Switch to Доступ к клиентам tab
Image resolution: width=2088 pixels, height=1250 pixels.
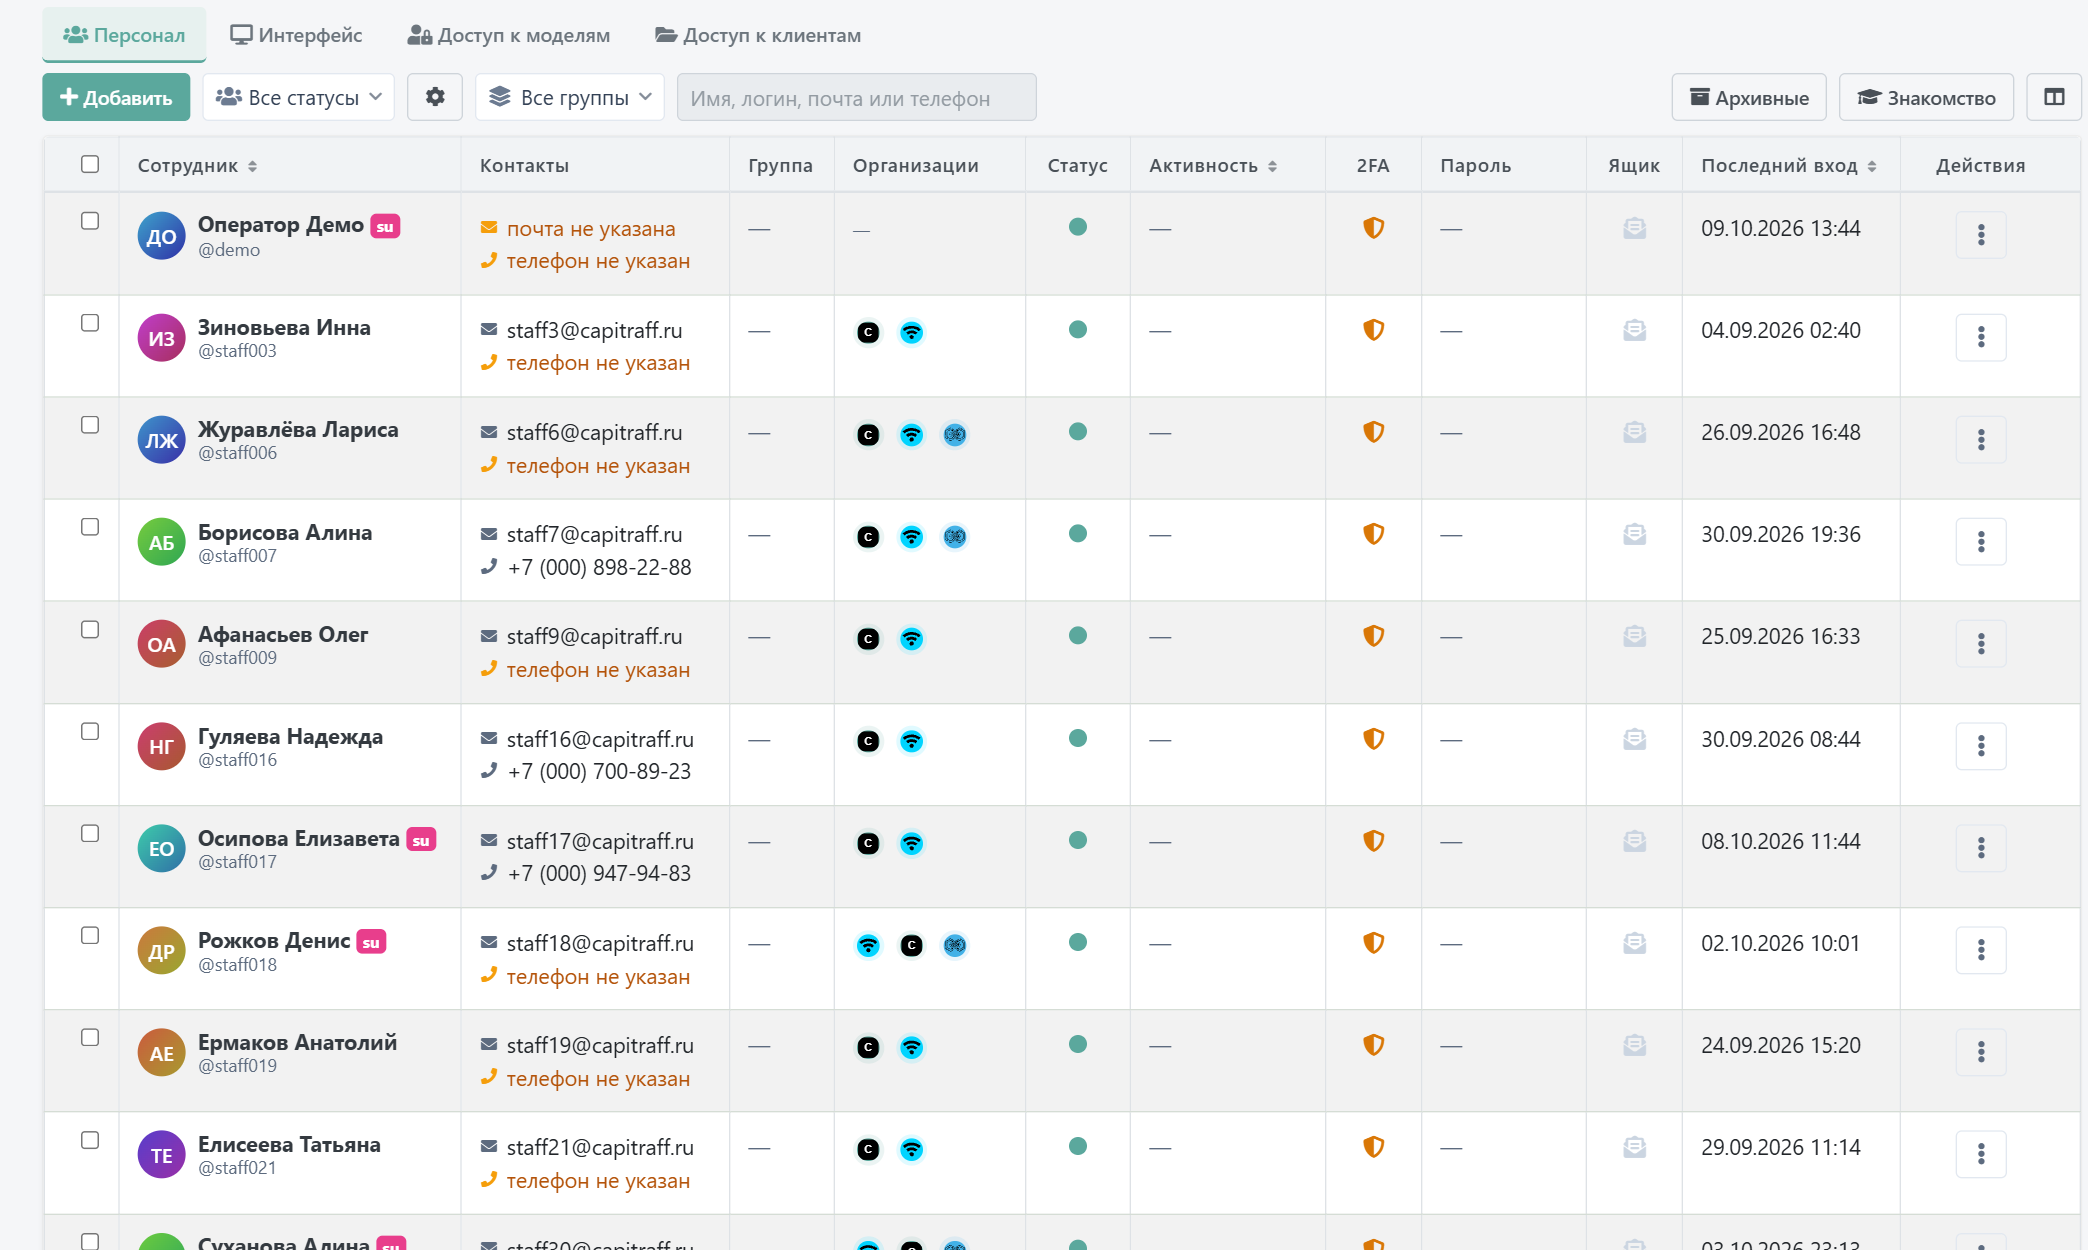(x=758, y=35)
